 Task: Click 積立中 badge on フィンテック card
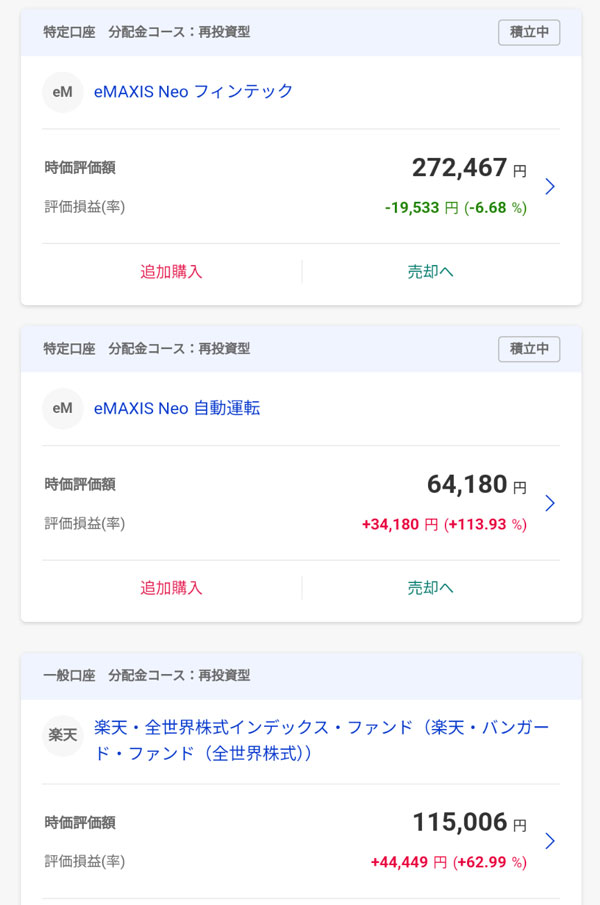(x=529, y=32)
